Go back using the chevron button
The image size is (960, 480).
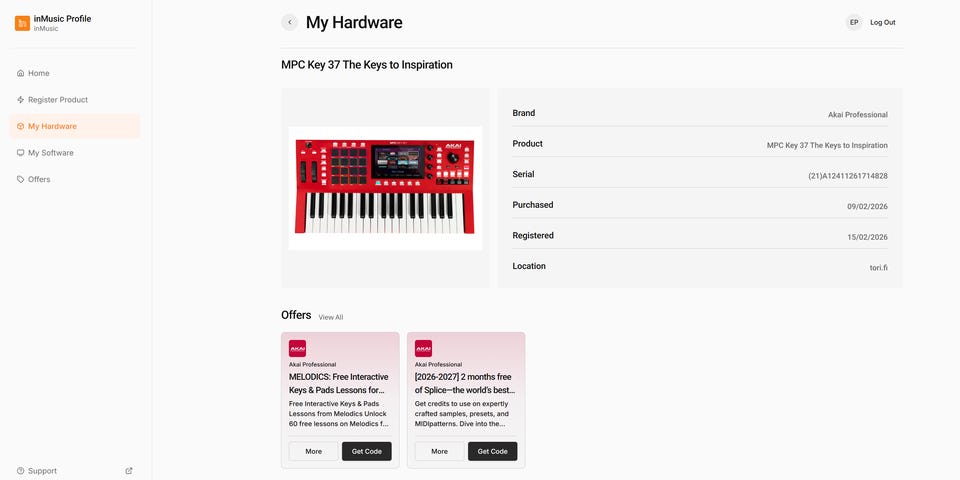[290, 23]
